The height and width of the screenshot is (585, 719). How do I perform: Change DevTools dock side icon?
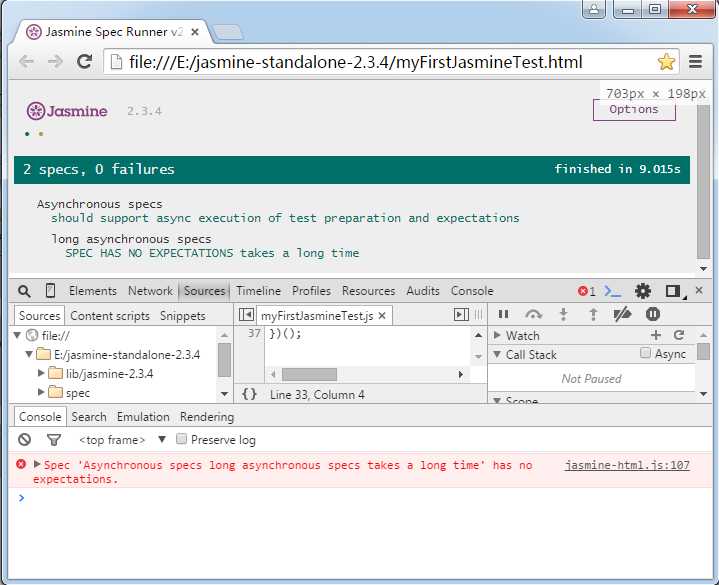click(x=673, y=291)
